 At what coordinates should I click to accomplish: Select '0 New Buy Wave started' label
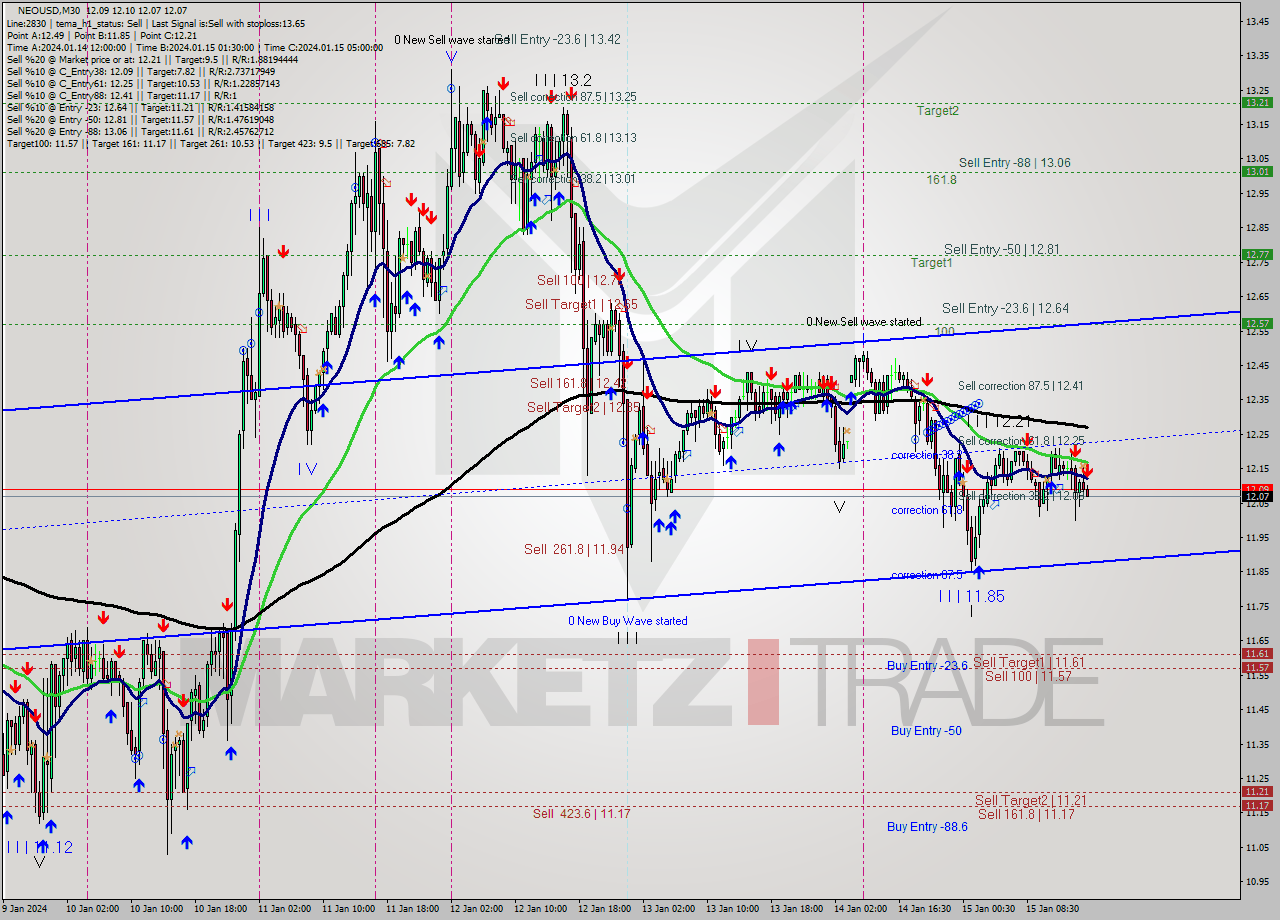pyautogui.click(x=628, y=621)
